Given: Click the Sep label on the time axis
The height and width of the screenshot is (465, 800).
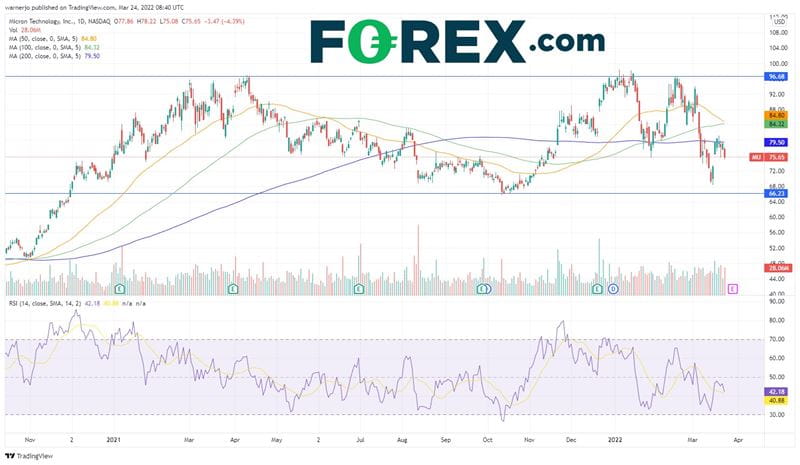Looking at the screenshot, I should pos(445,439).
